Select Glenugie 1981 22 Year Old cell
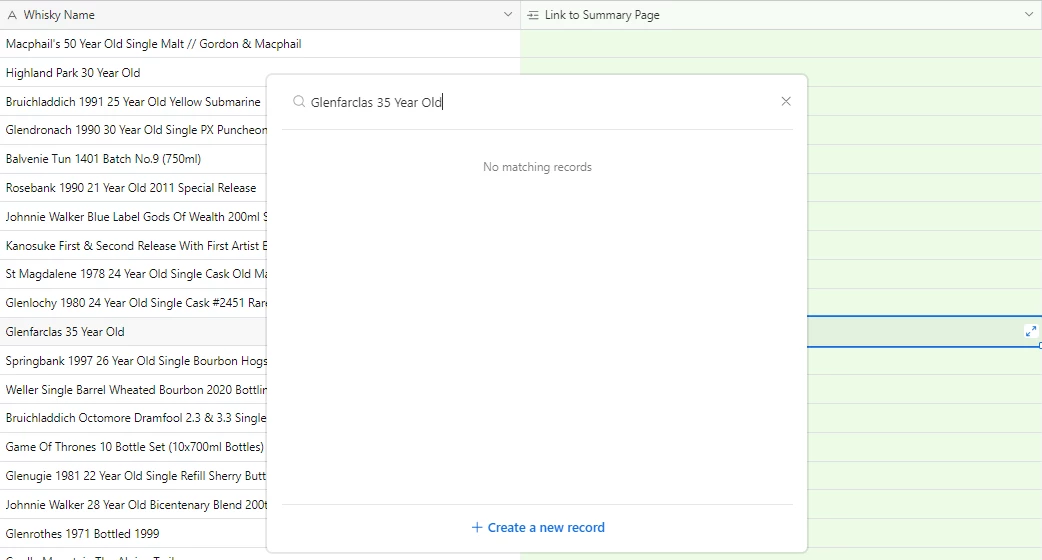1042x560 pixels. (x=133, y=476)
